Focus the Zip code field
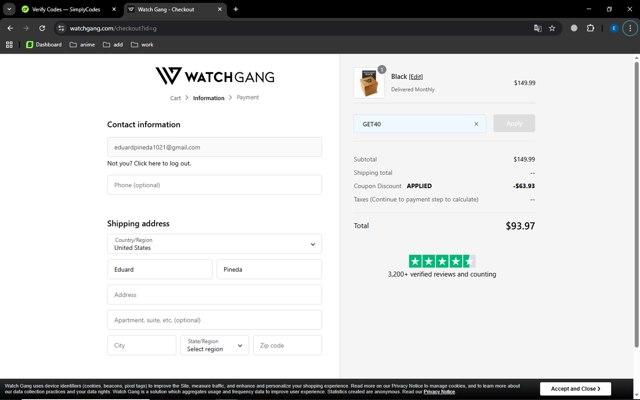 (287, 345)
